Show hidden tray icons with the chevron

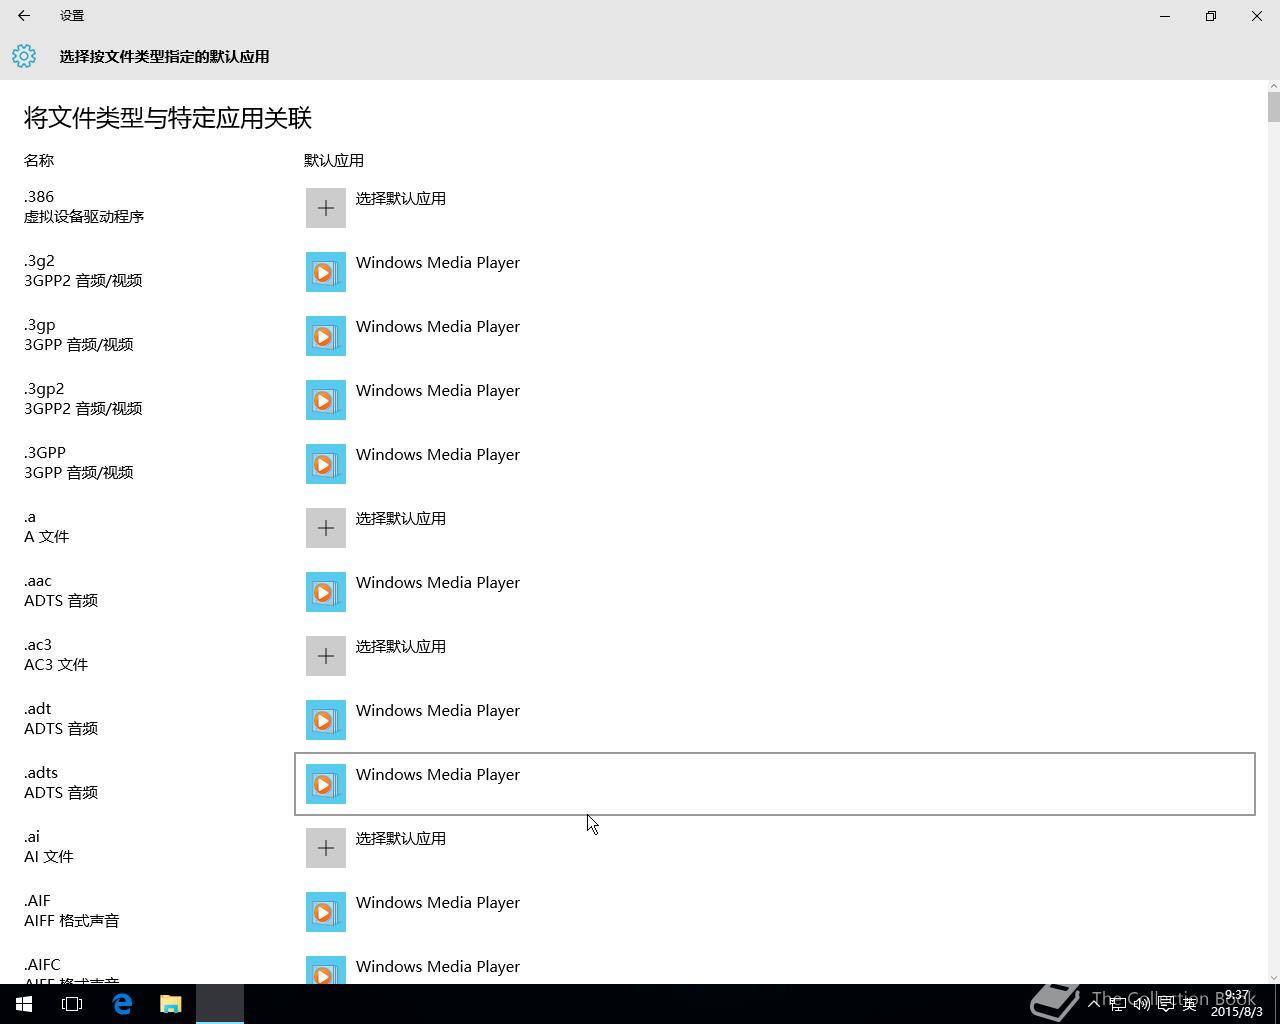point(1094,1004)
